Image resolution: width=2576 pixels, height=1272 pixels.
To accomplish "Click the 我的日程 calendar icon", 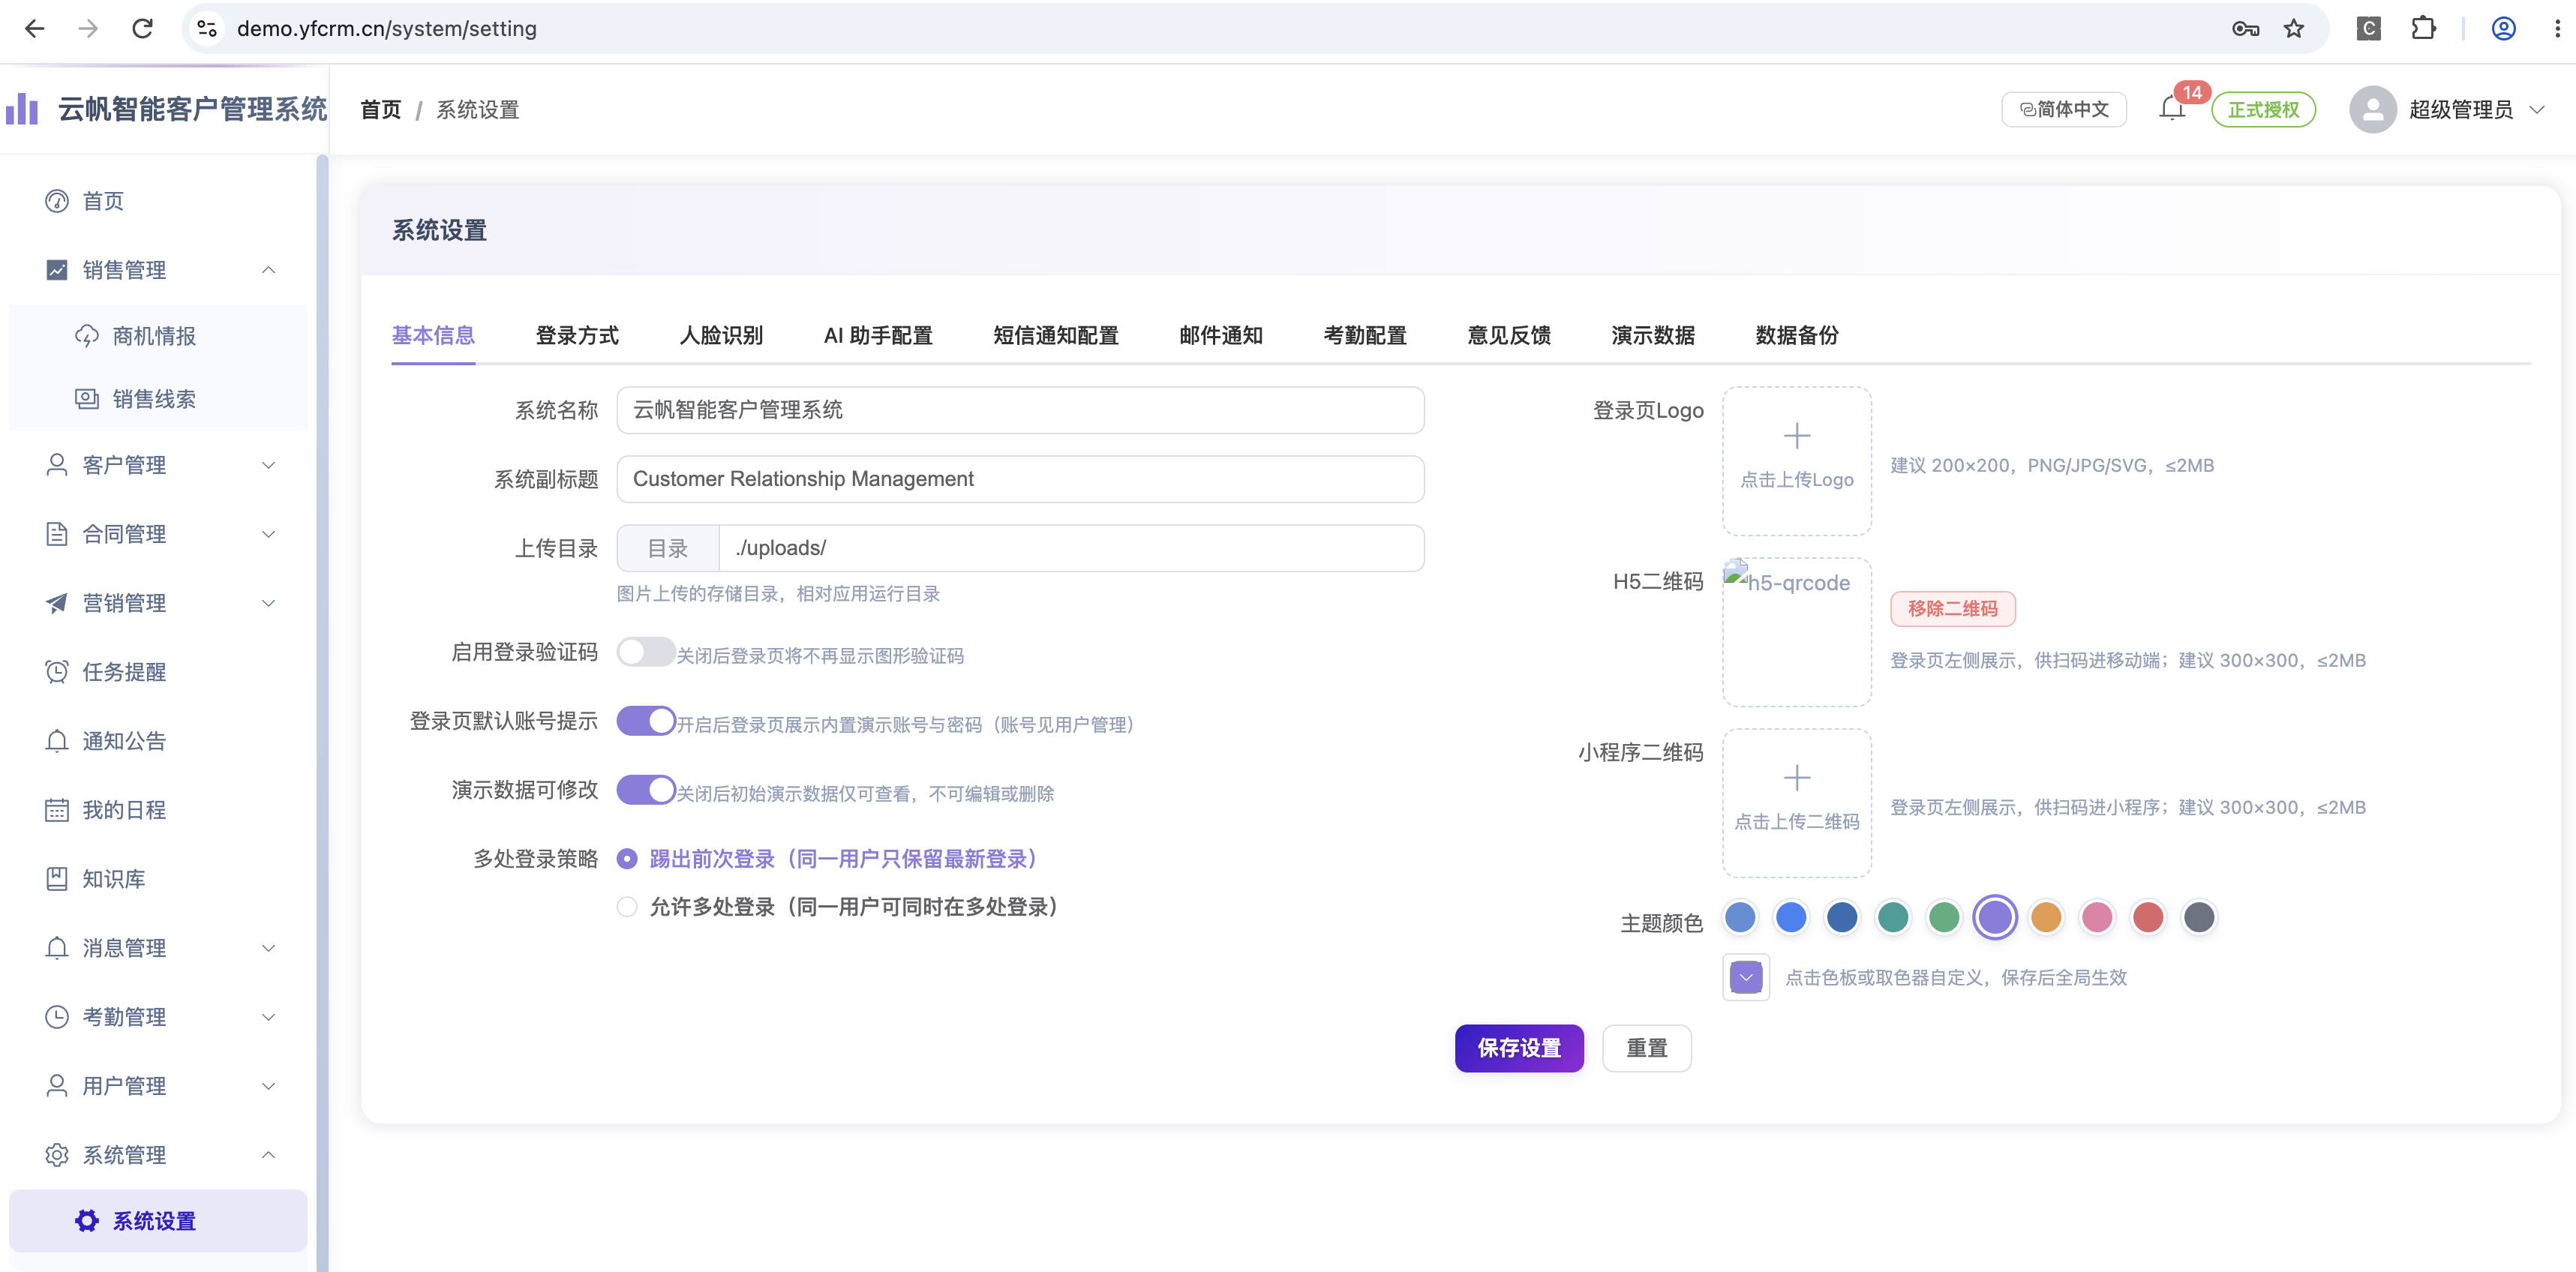I will (x=57, y=810).
